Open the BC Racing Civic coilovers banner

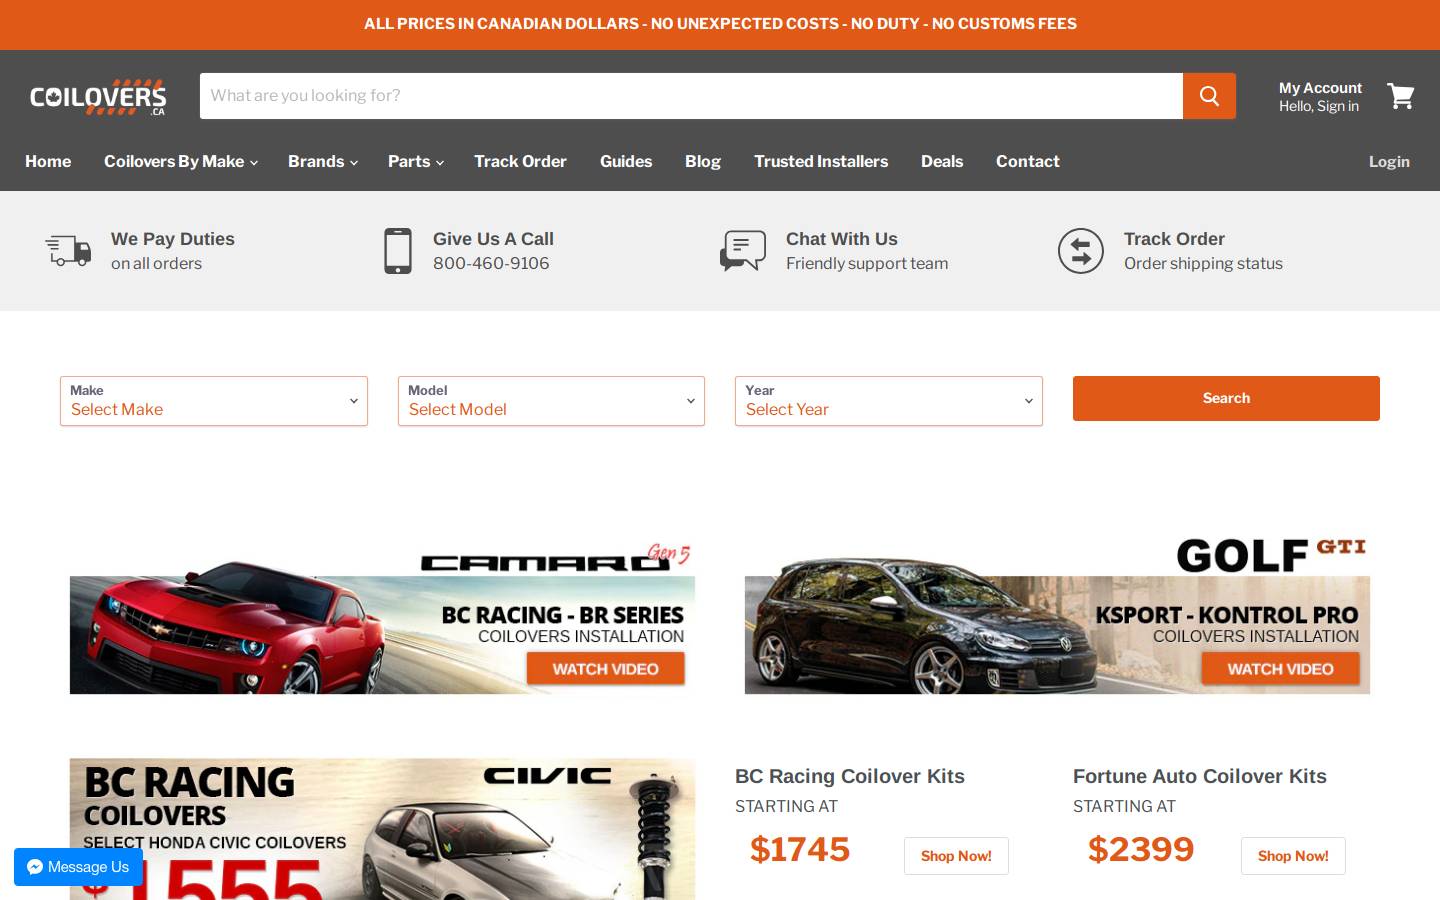pyautogui.click(x=382, y=829)
